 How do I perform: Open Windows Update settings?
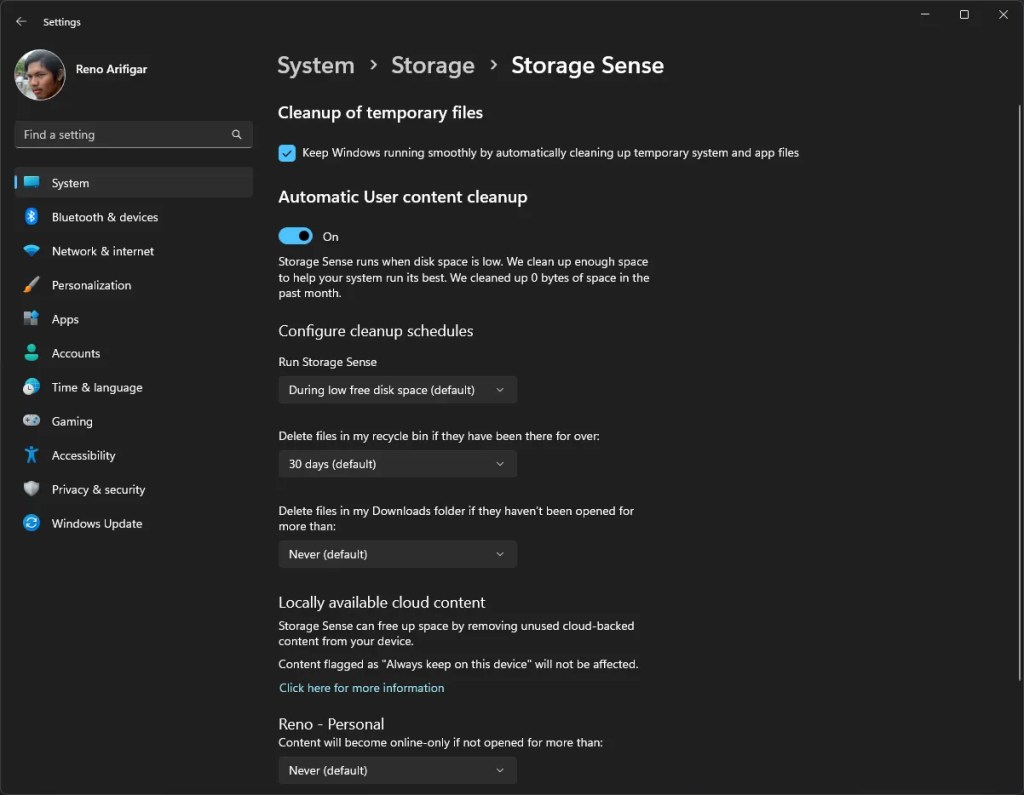tap(96, 523)
